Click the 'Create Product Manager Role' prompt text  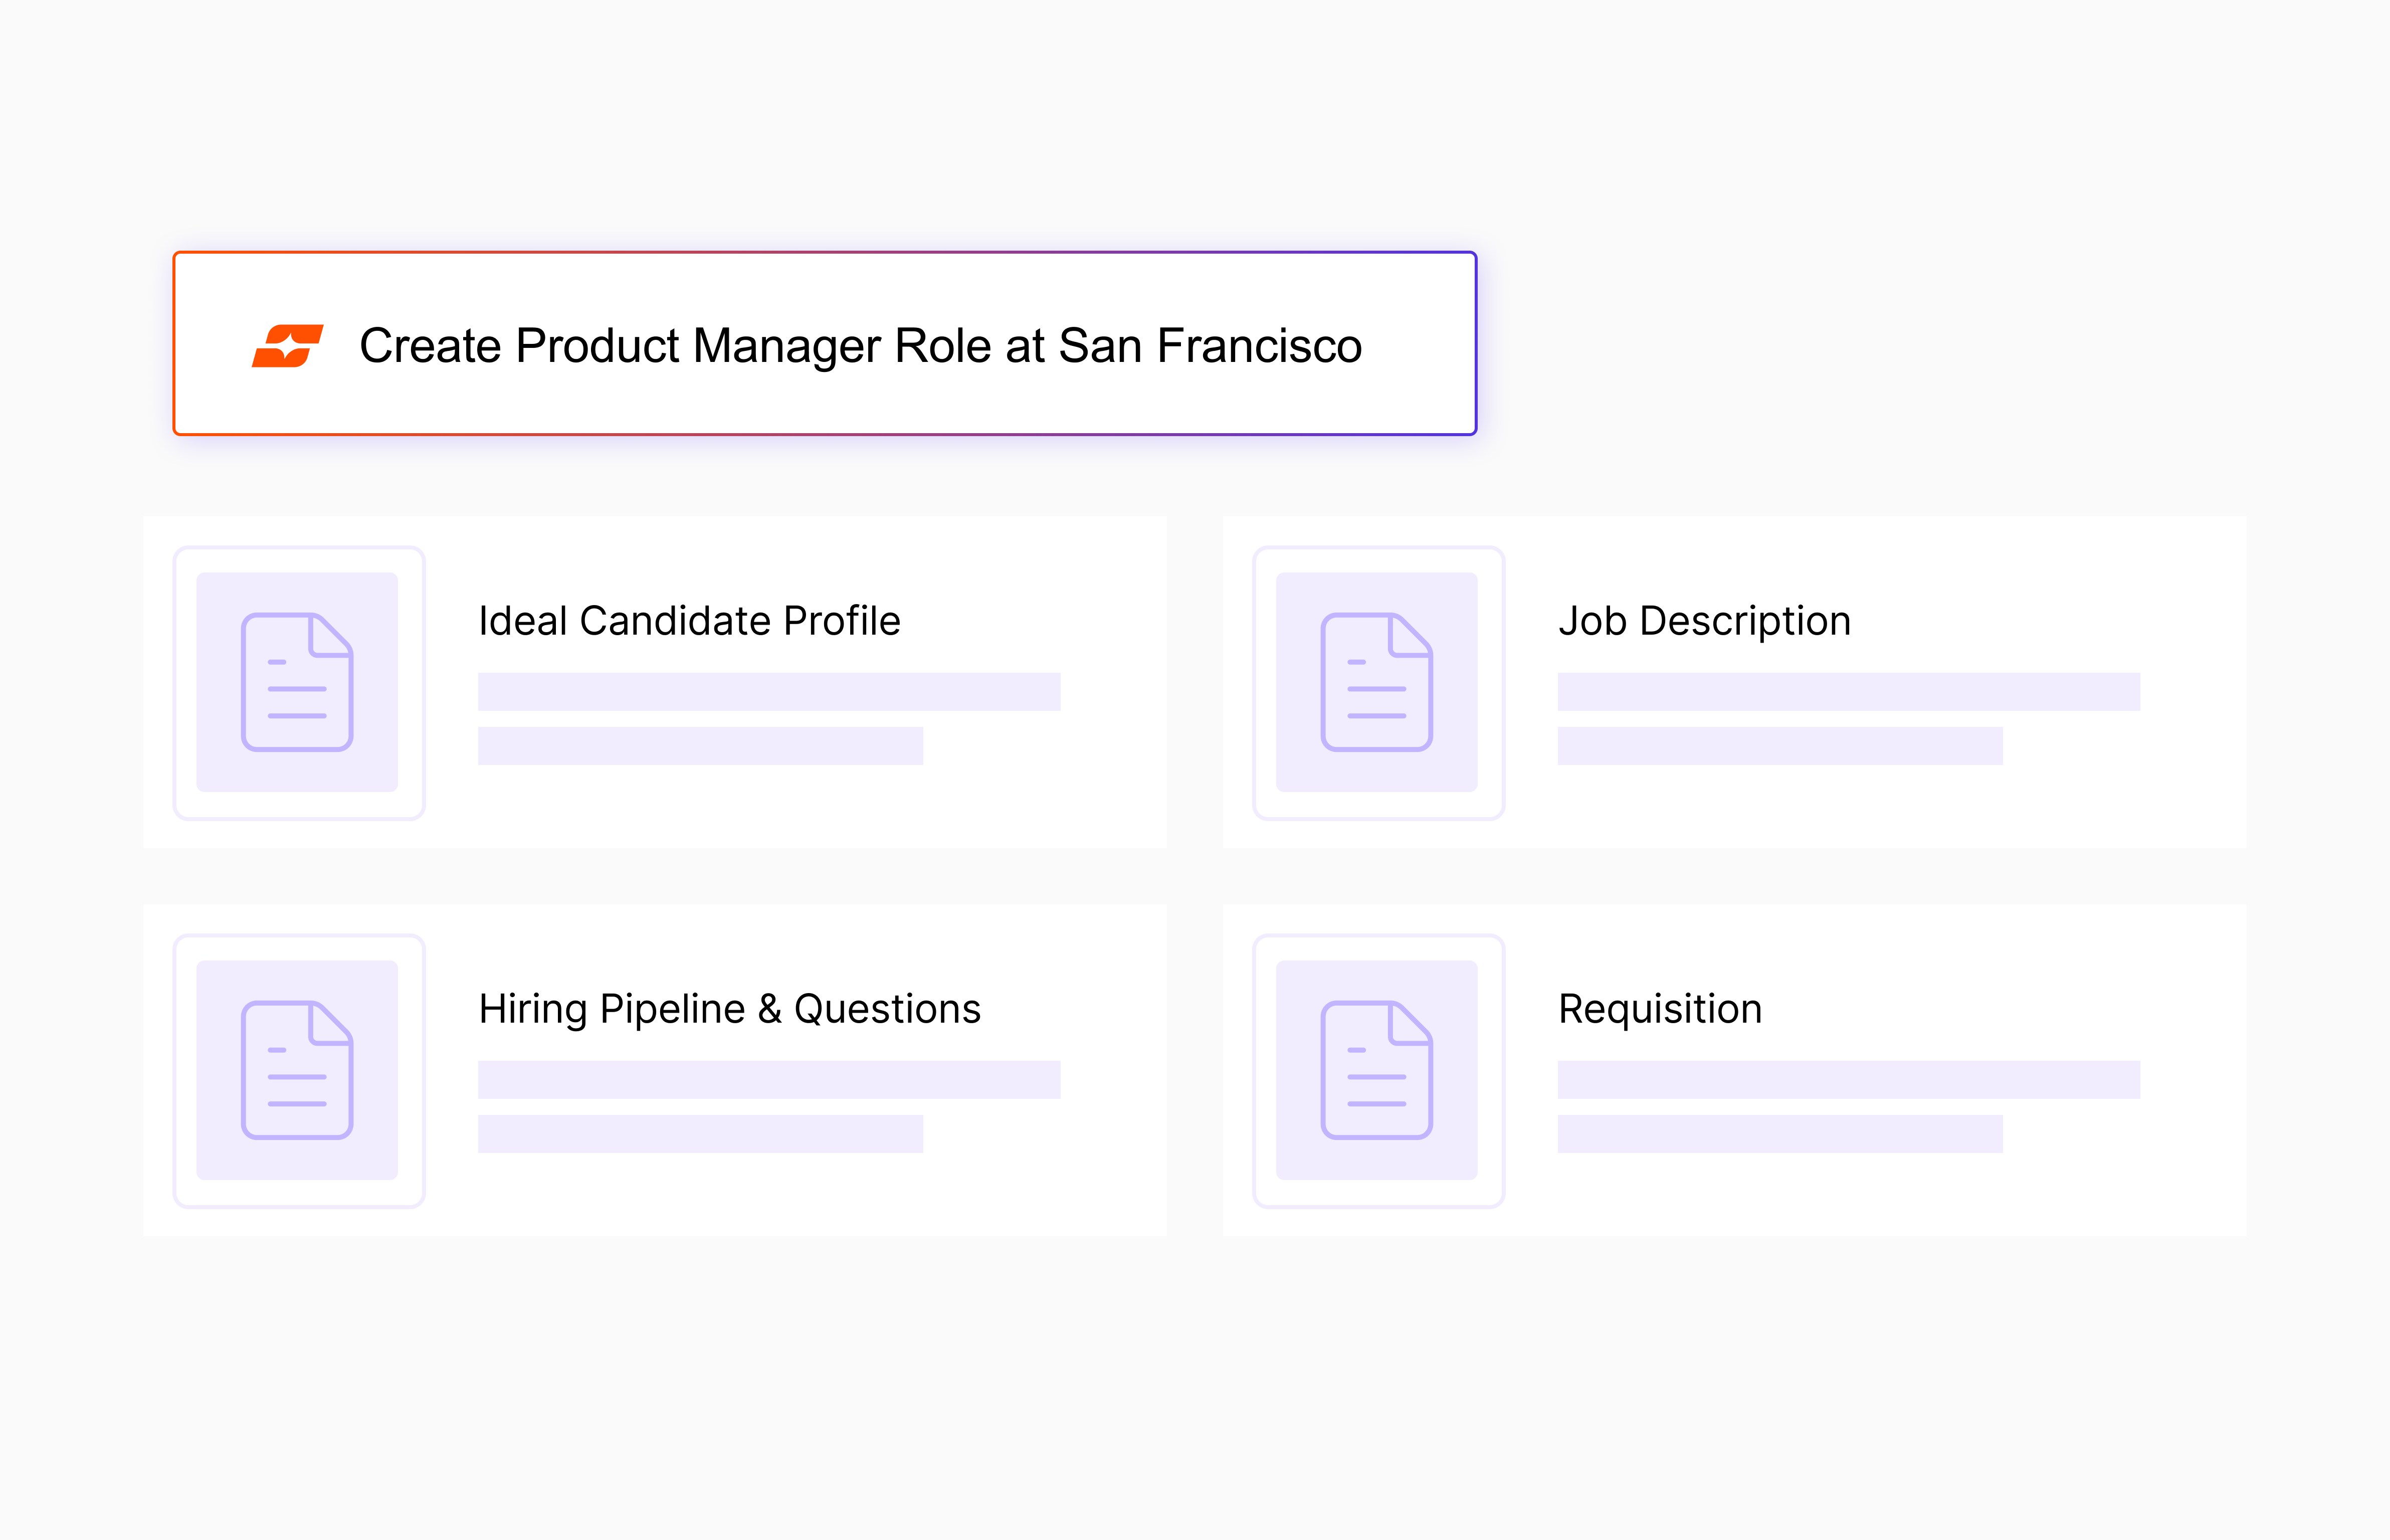tap(860, 346)
